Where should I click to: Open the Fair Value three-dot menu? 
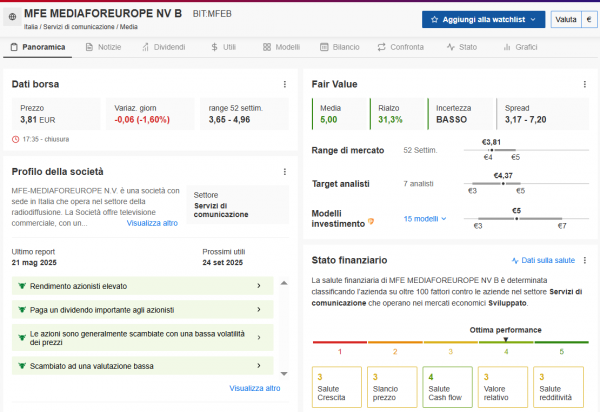(x=585, y=84)
